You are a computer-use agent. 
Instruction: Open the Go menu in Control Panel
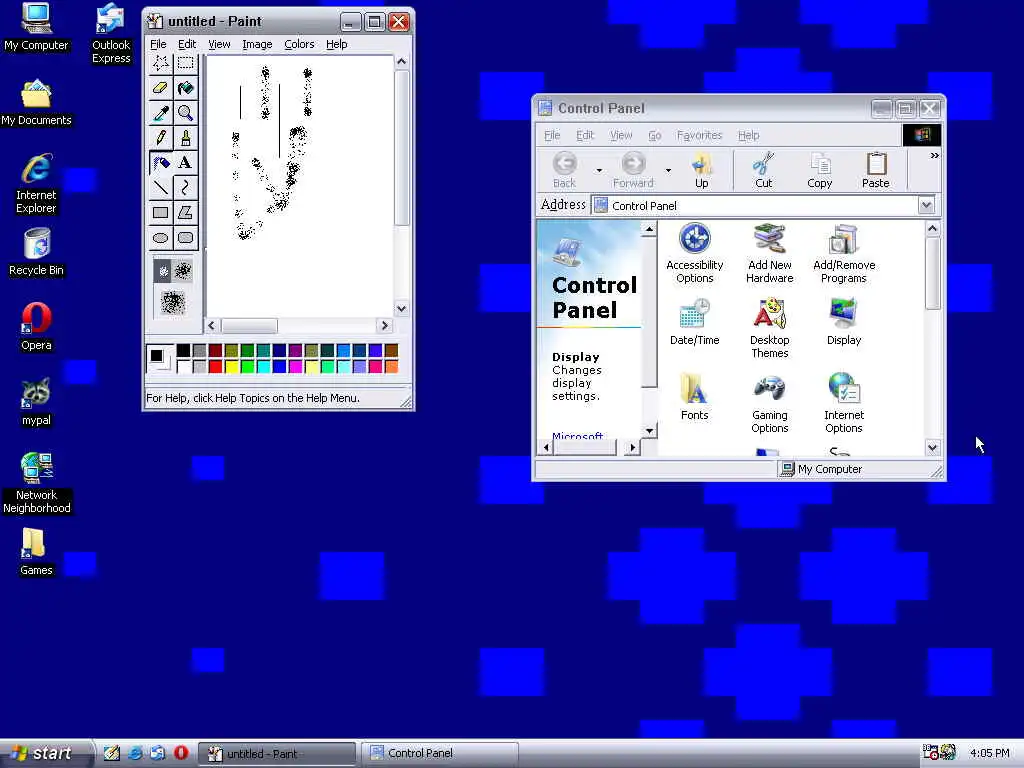click(x=654, y=135)
